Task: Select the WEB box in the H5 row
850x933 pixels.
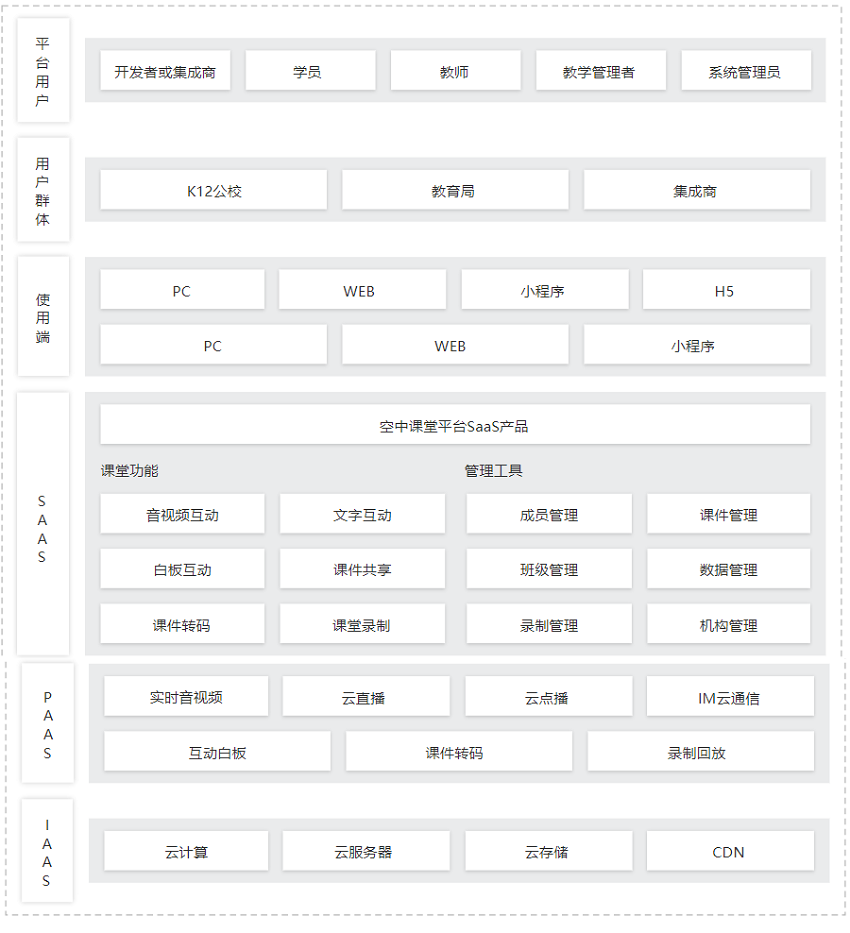Action: (x=362, y=290)
